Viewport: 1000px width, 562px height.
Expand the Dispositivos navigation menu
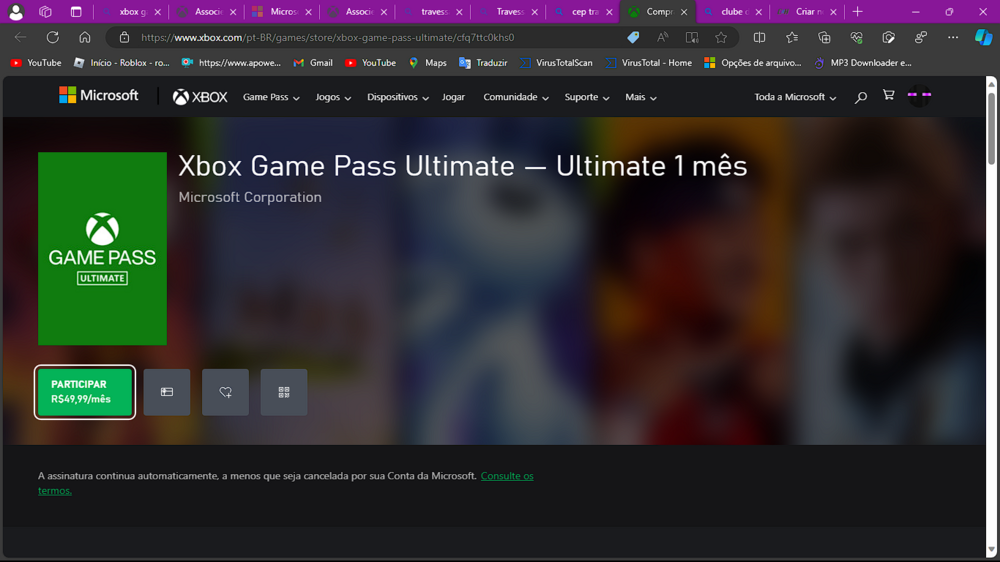coord(397,98)
